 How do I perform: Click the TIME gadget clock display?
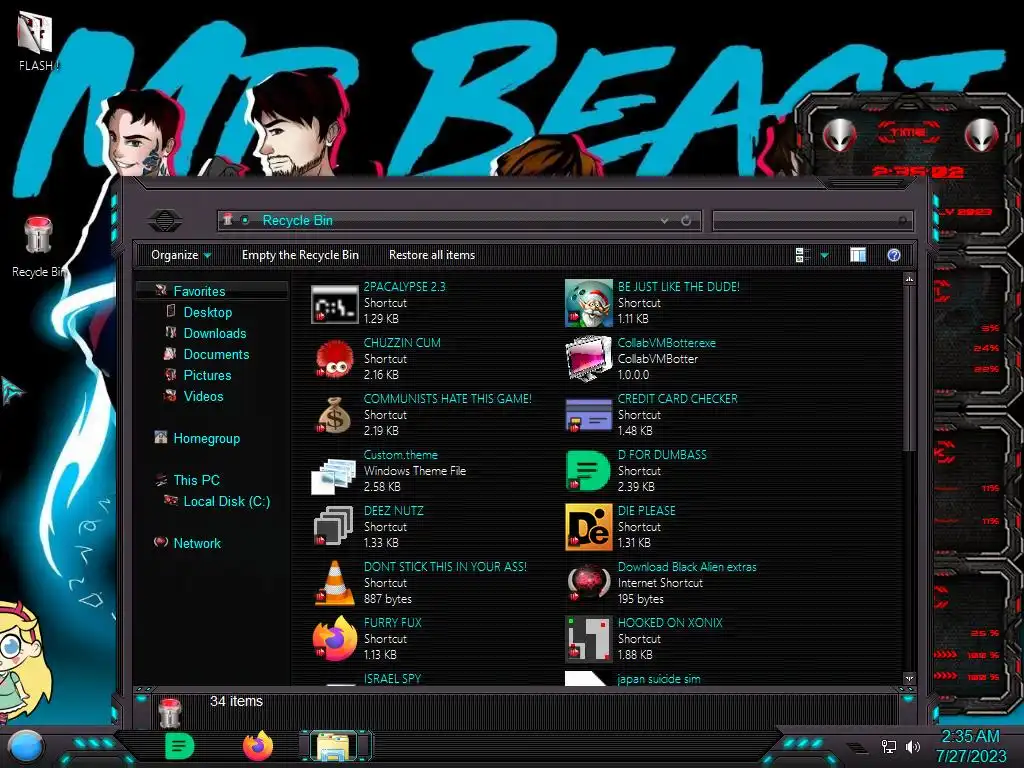click(917, 172)
